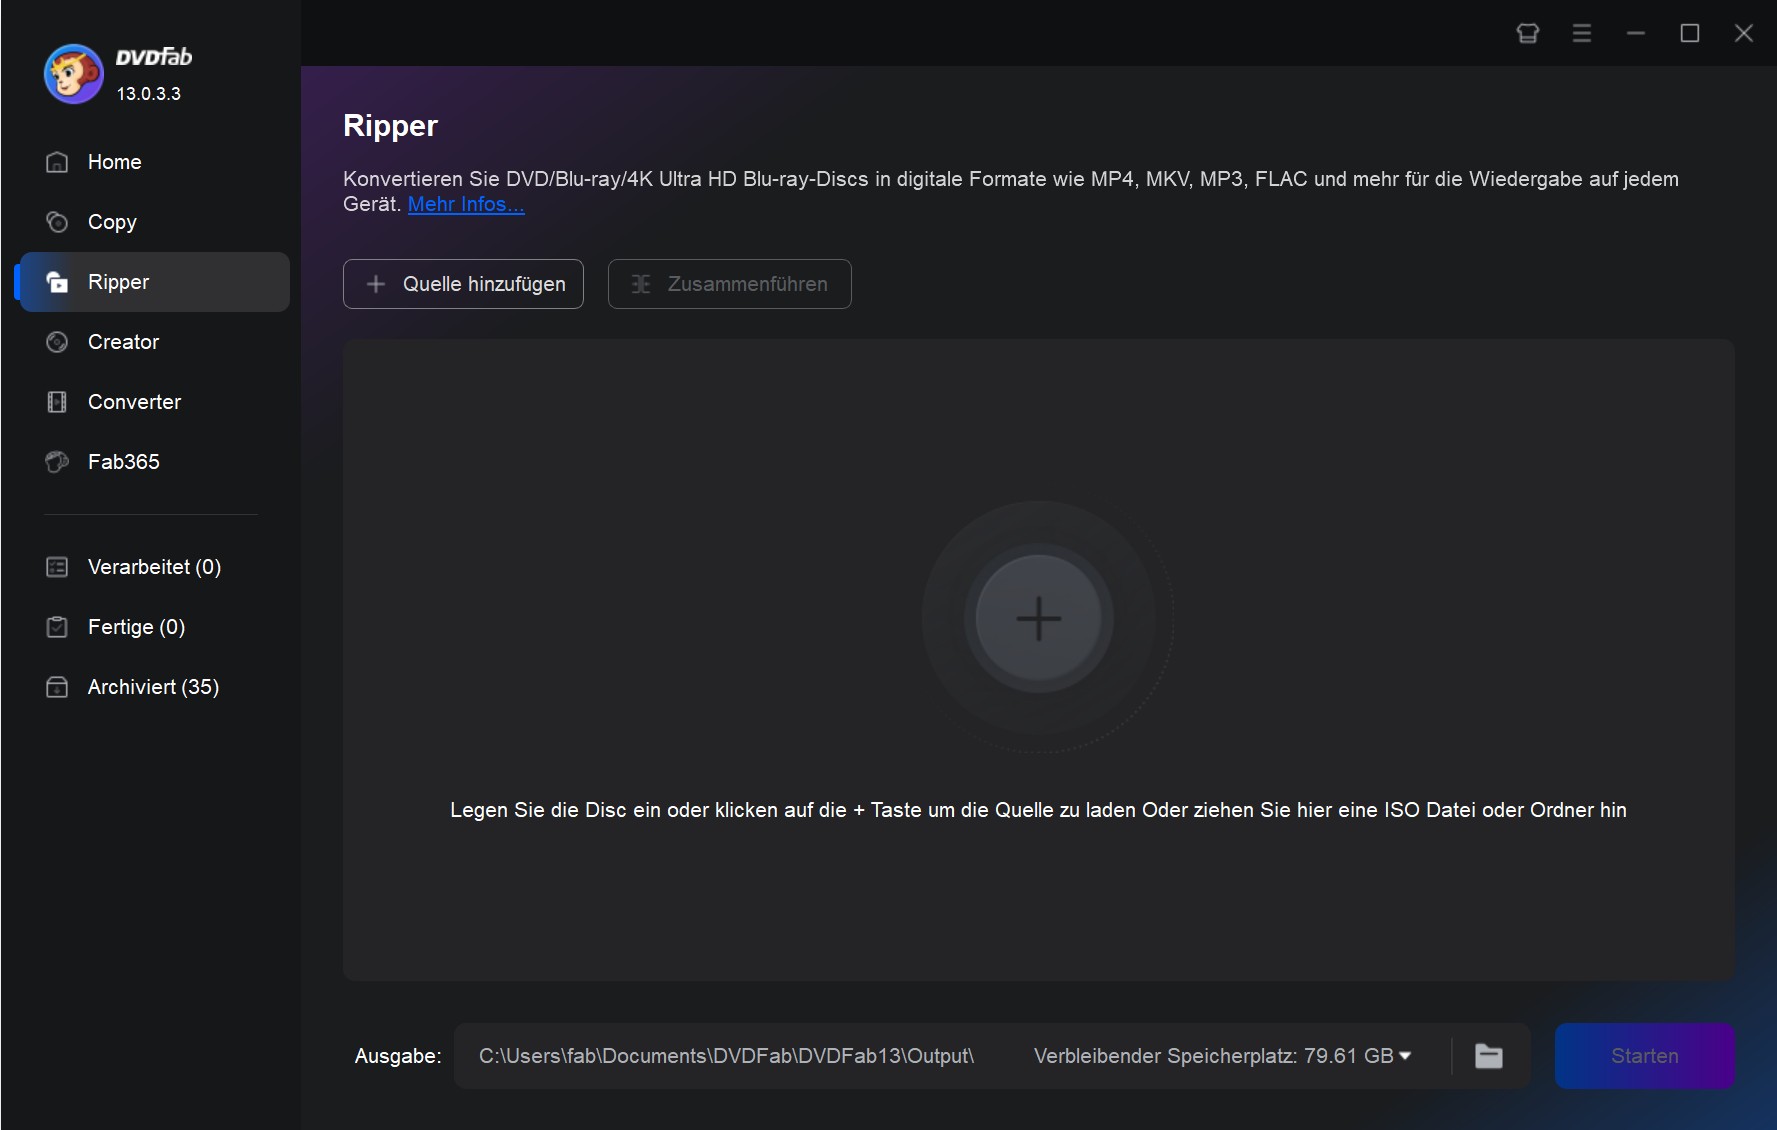Screen dimensions: 1777x1130
Task: Click the Ripper page heading
Action: 390,126
